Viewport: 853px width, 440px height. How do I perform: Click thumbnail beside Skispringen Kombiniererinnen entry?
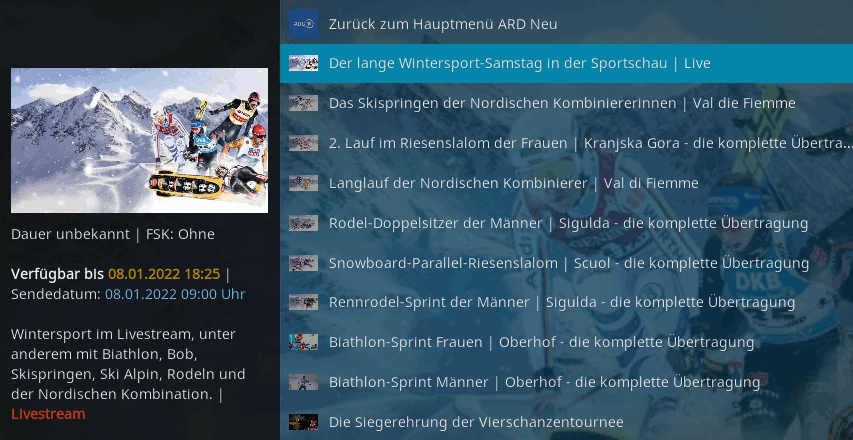(303, 103)
